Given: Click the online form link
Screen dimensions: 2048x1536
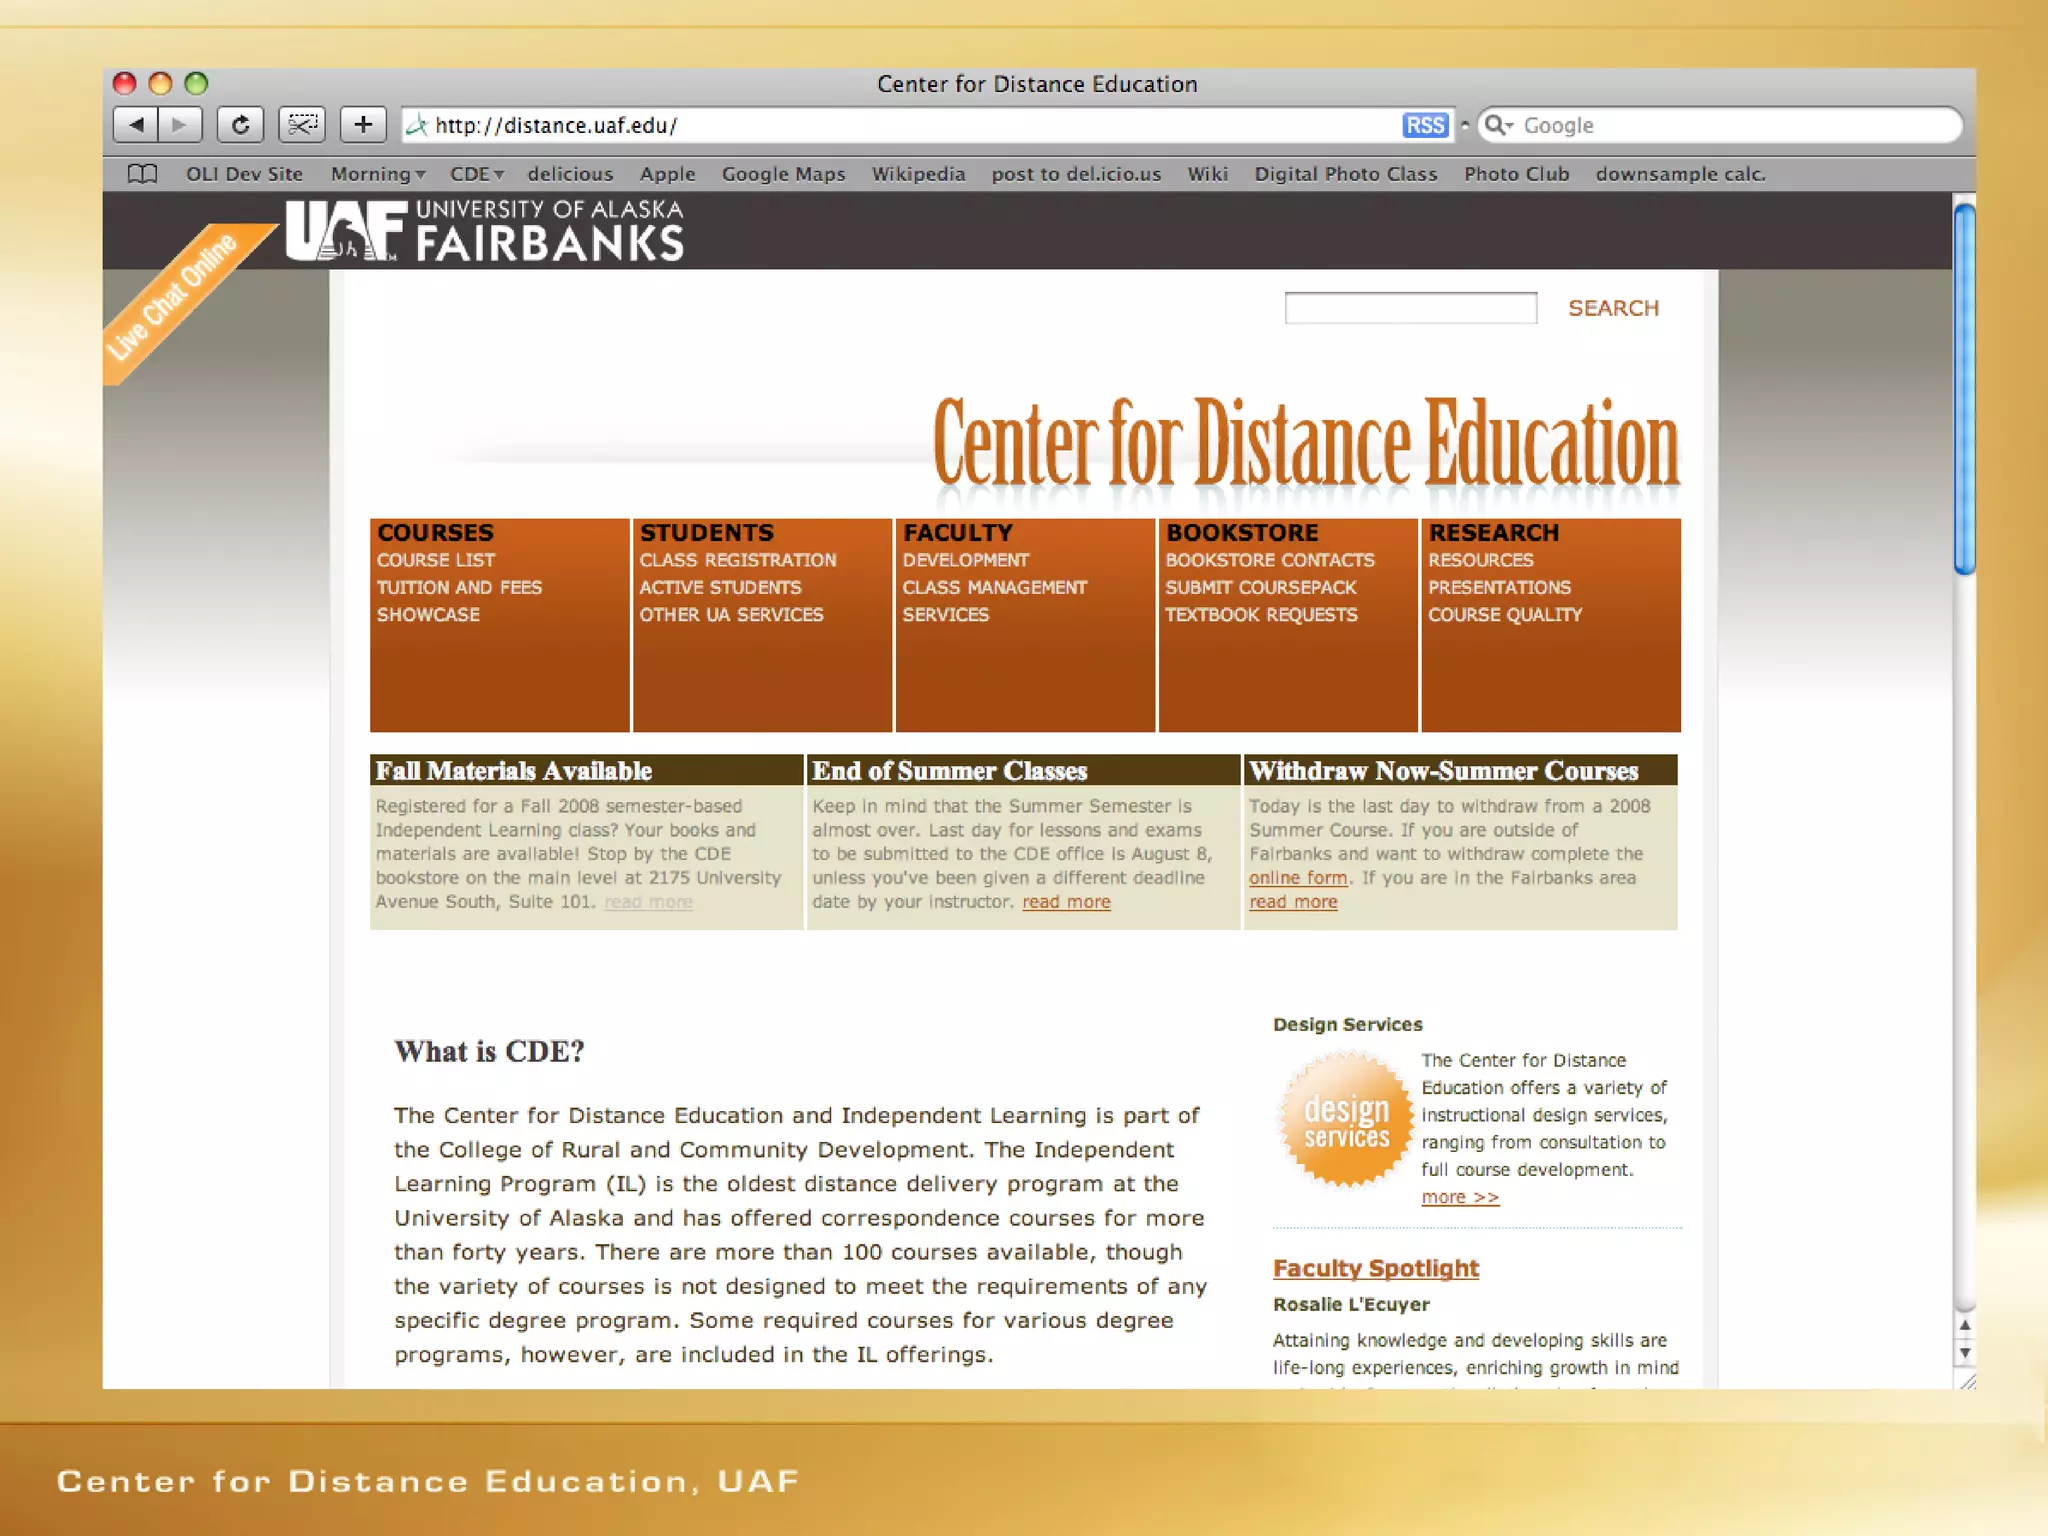Looking at the screenshot, I should [1297, 878].
